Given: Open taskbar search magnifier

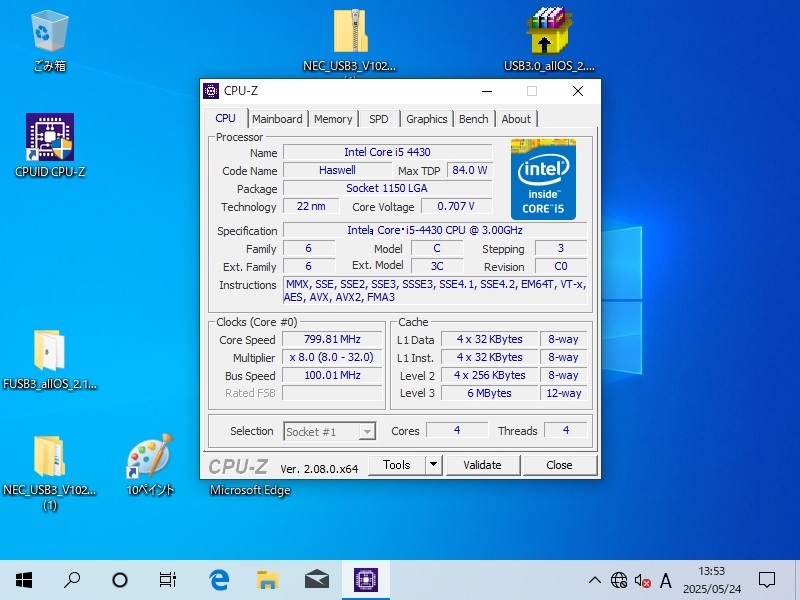Looking at the screenshot, I should [72, 580].
